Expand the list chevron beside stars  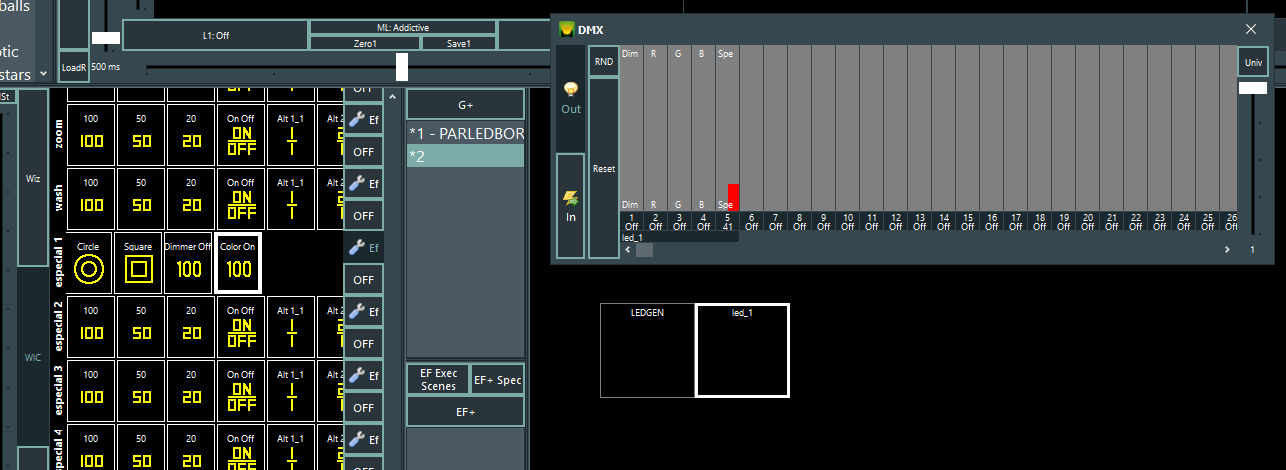42,74
